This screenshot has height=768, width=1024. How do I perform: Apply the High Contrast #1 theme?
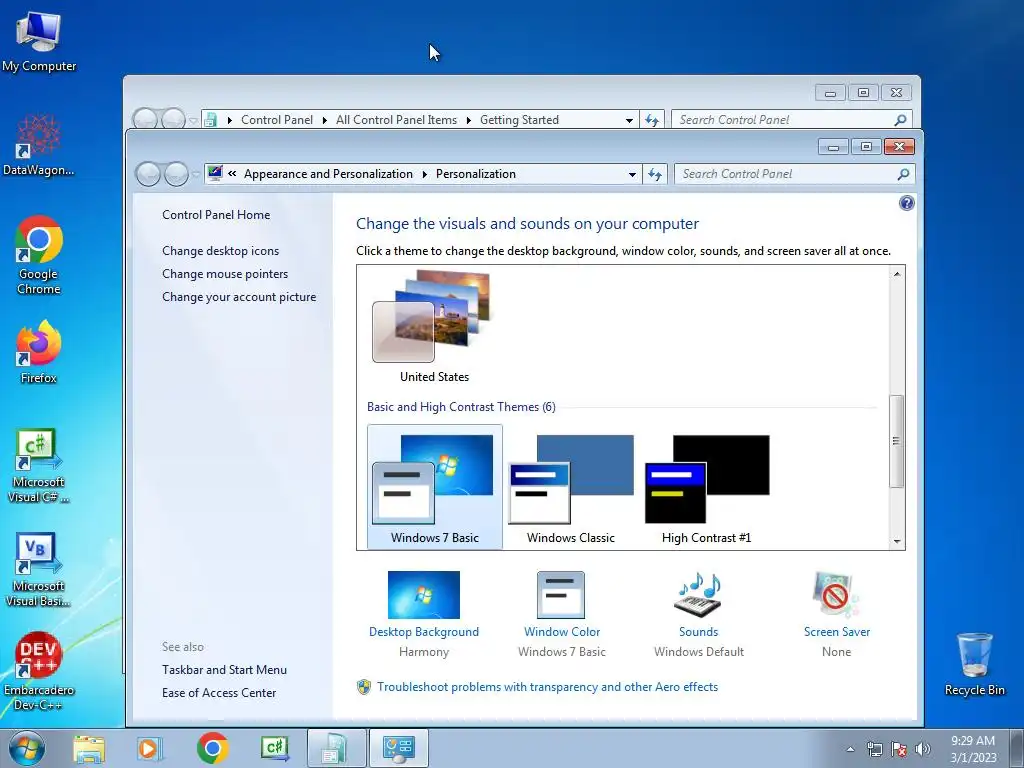pyautogui.click(x=707, y=487)
